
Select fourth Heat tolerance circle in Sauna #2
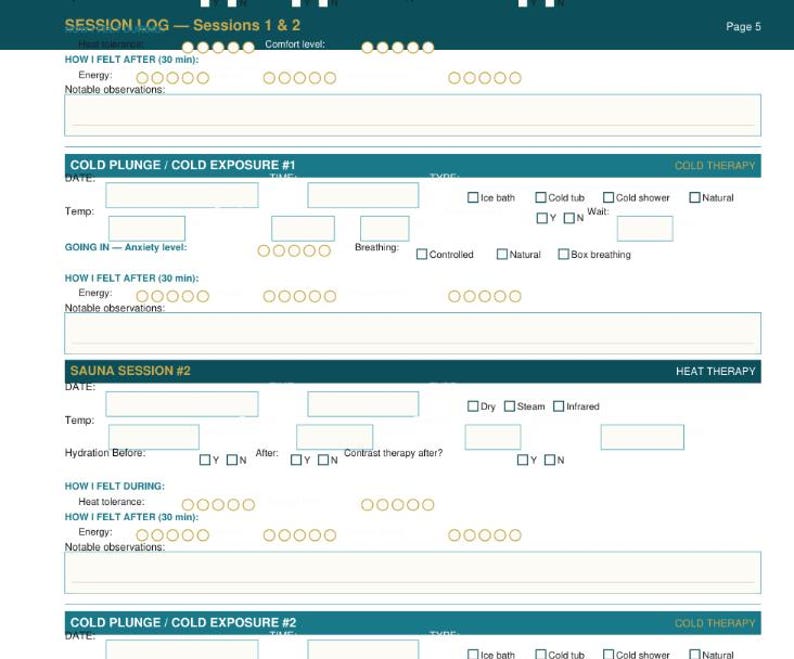233,505
